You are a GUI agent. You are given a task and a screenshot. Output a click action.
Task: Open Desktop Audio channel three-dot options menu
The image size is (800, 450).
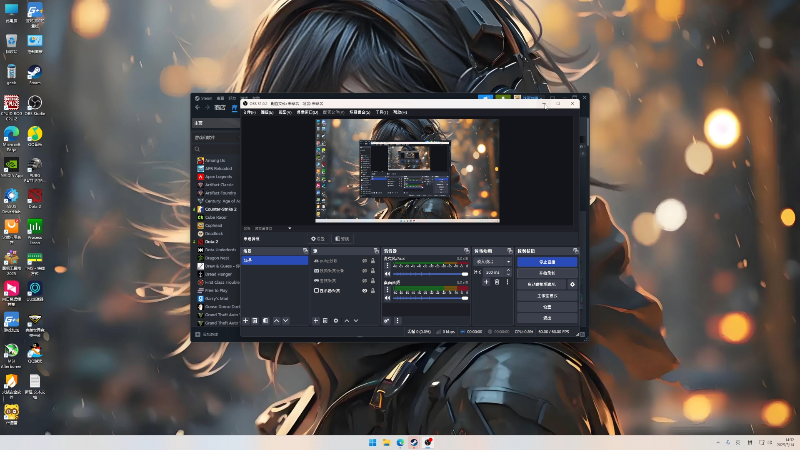pyautogui.click(x=387, y=290)
